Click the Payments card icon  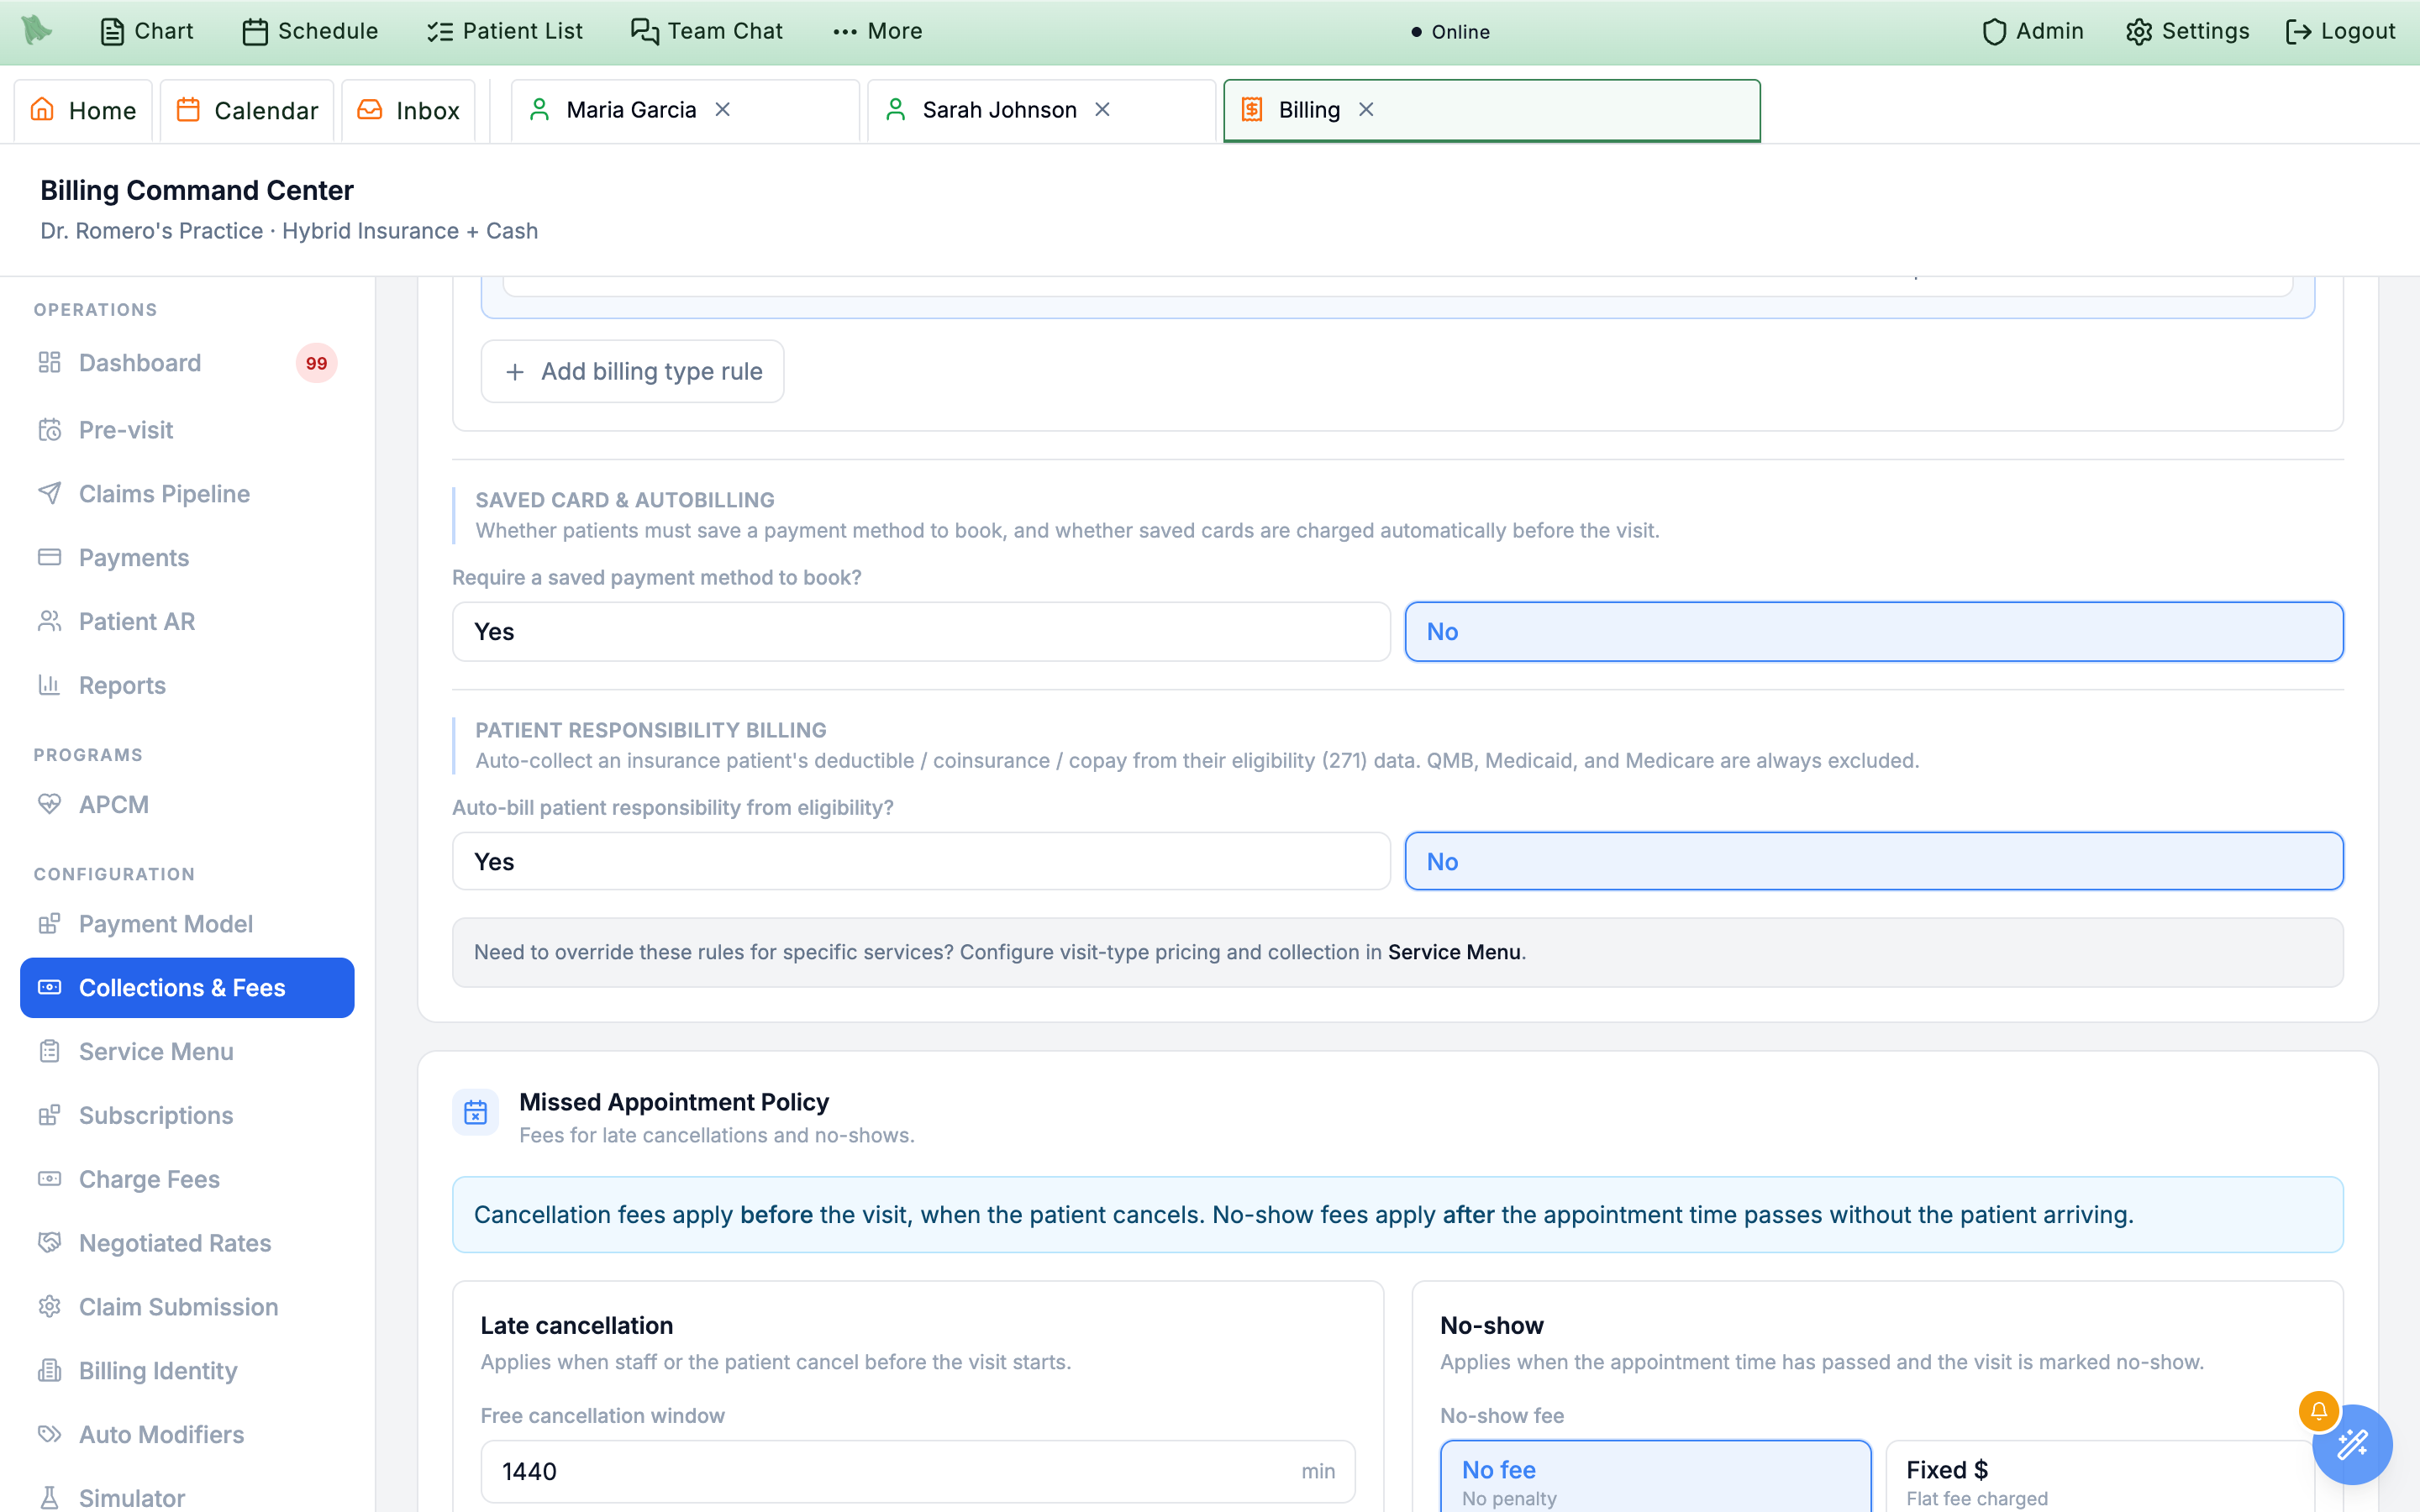tap(49, 558)
